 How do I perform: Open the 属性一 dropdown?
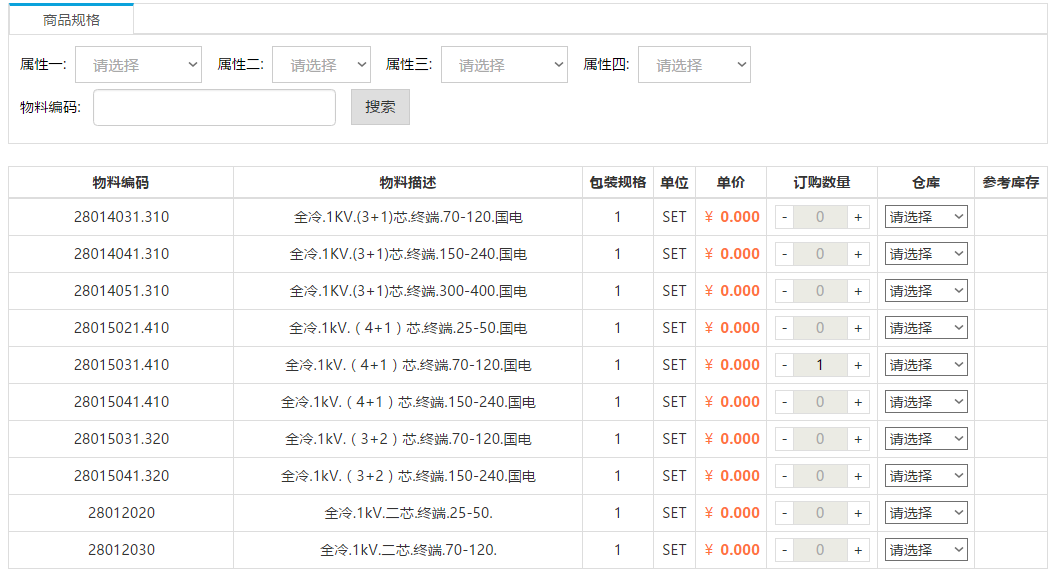(138, 64)
